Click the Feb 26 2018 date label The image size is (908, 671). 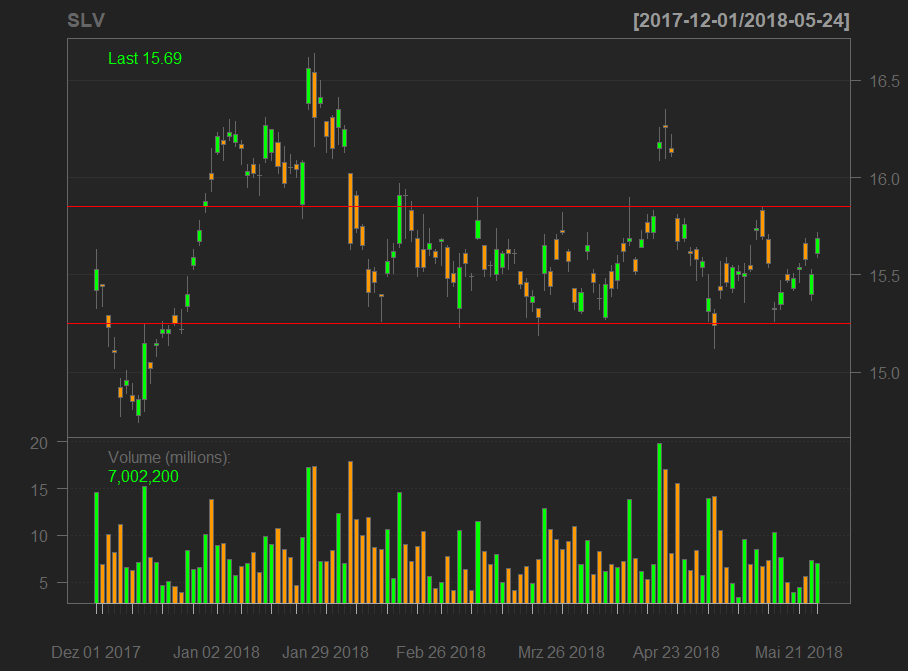point(441,652)
